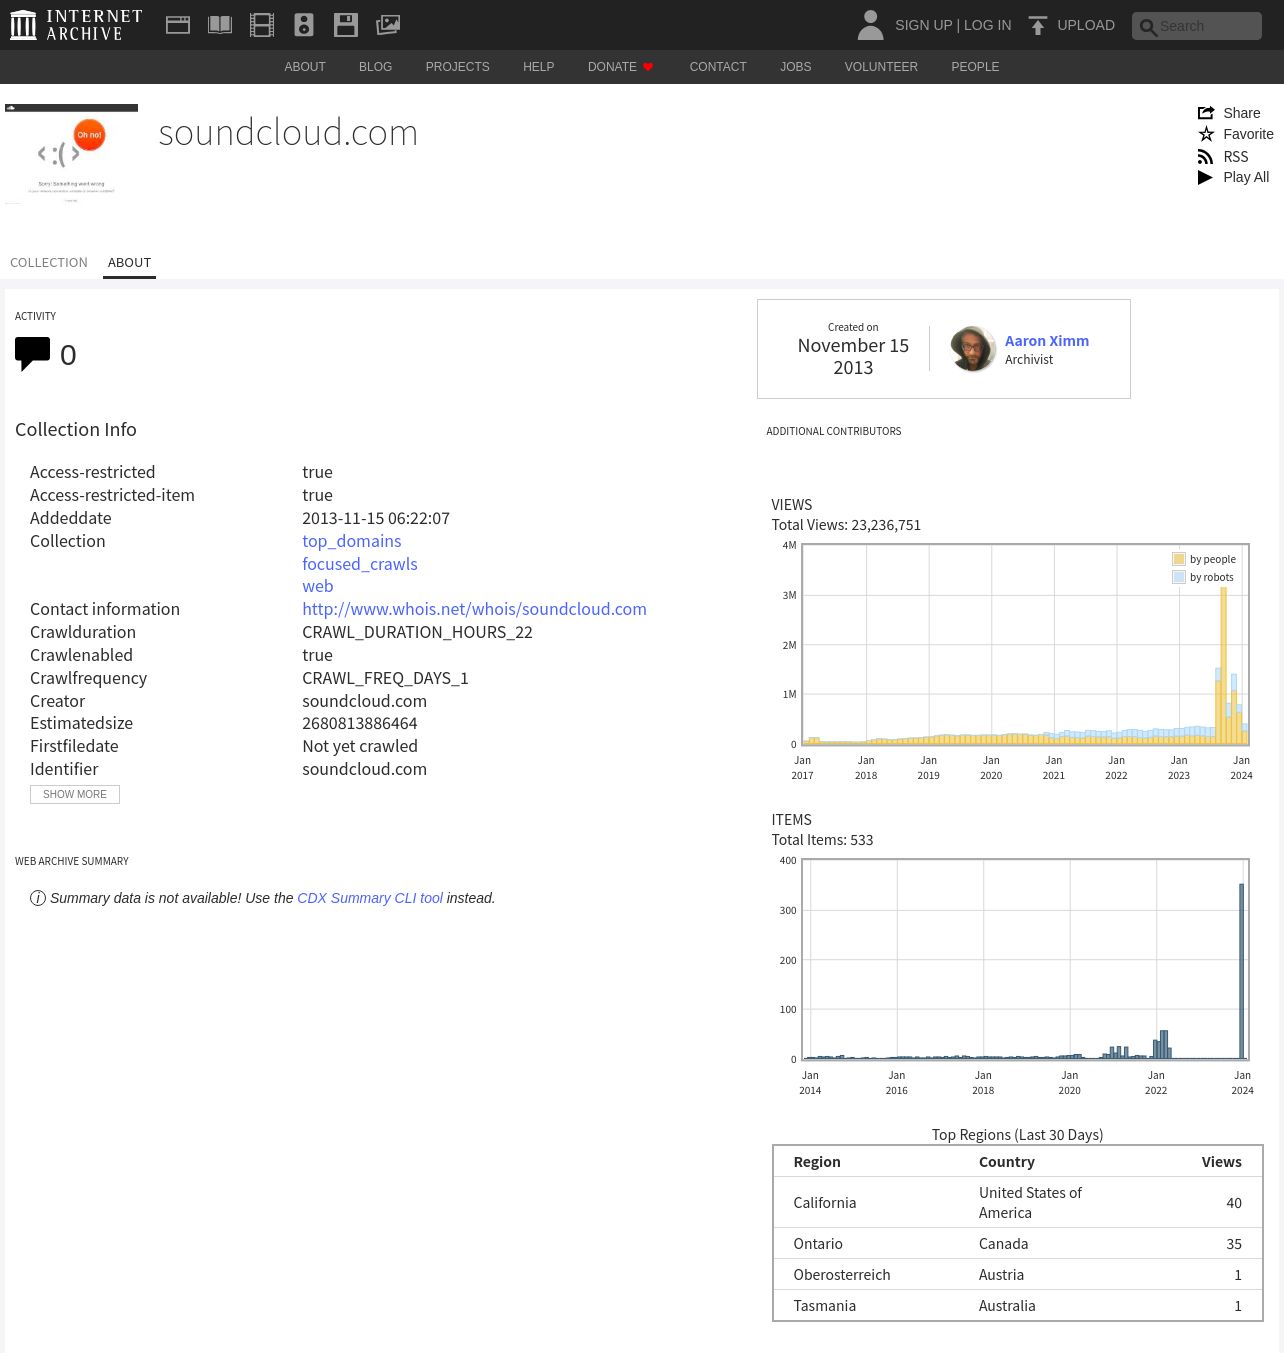Image resolution: width=1284 pixels, height=1353 pixels.
Task: Click the tallest items bar near Jan 2024
Action: click(1242, 971)
